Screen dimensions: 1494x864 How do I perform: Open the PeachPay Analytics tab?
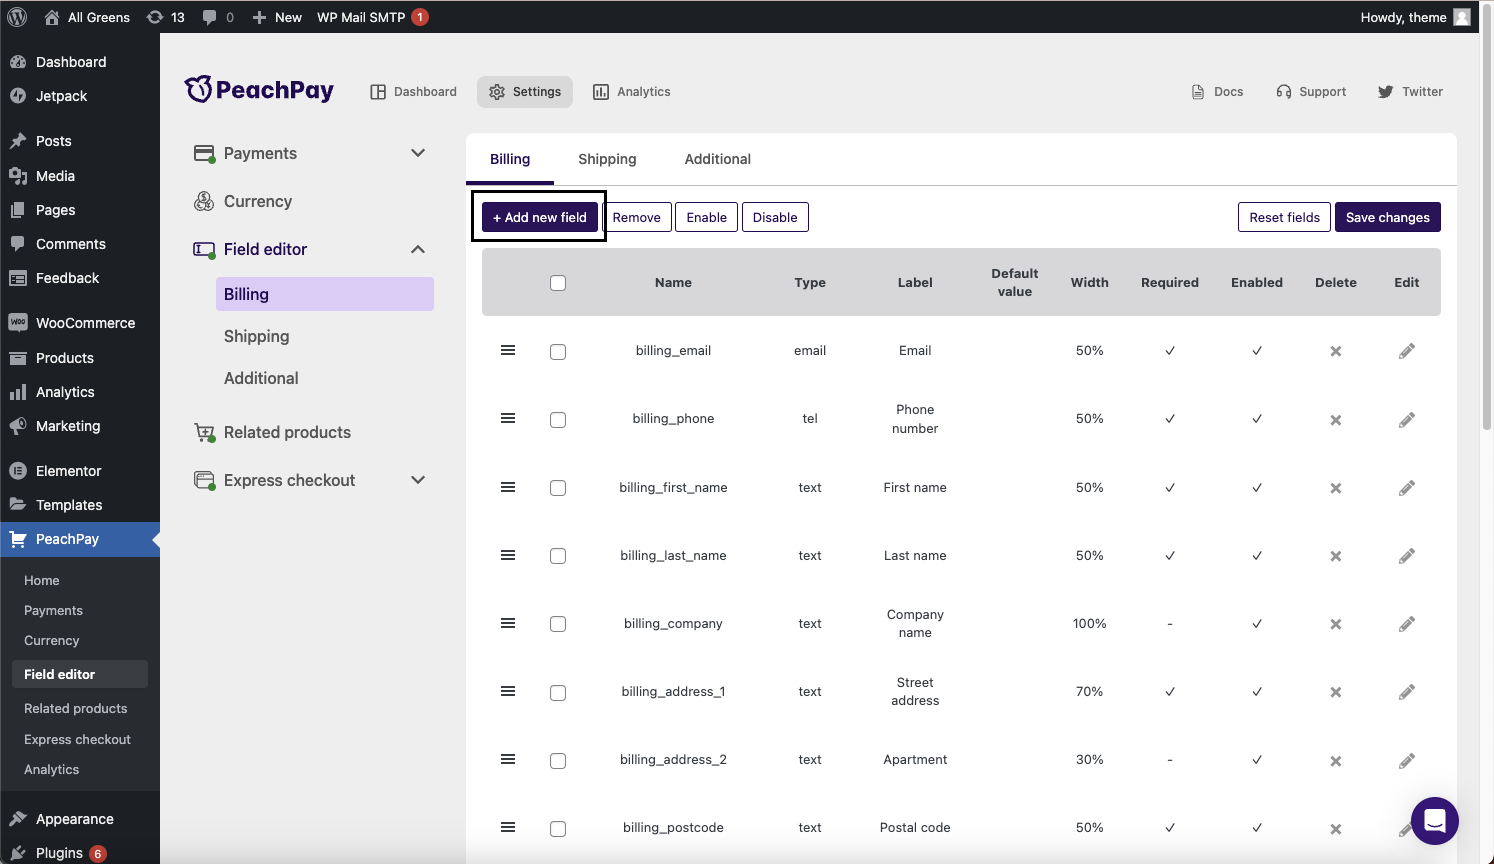[x=632, y=91]
